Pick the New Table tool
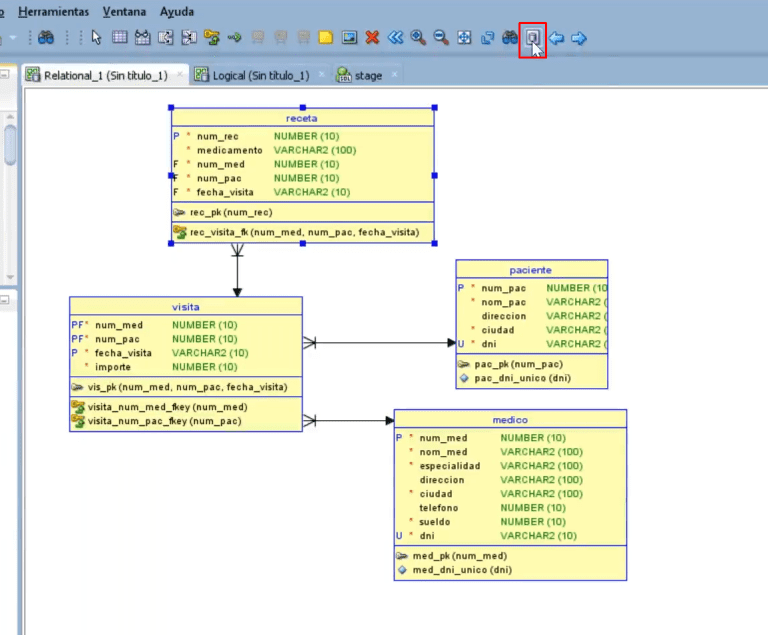The height and width of the screenshot is (635, 768). [x=119, y=38]
